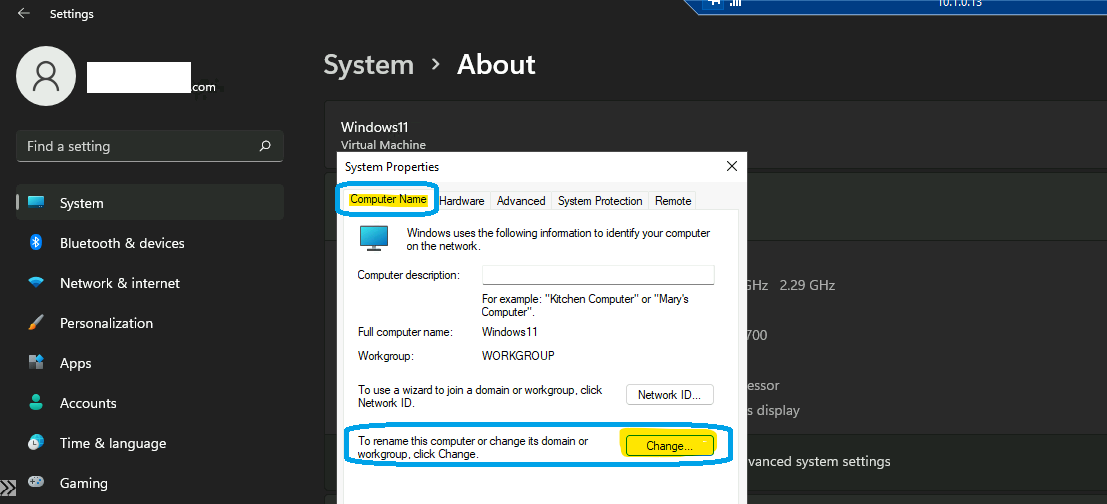This screenshot has height=504, width=1107.
Task: Click the Network ID... button
Action: click(669, 395)
